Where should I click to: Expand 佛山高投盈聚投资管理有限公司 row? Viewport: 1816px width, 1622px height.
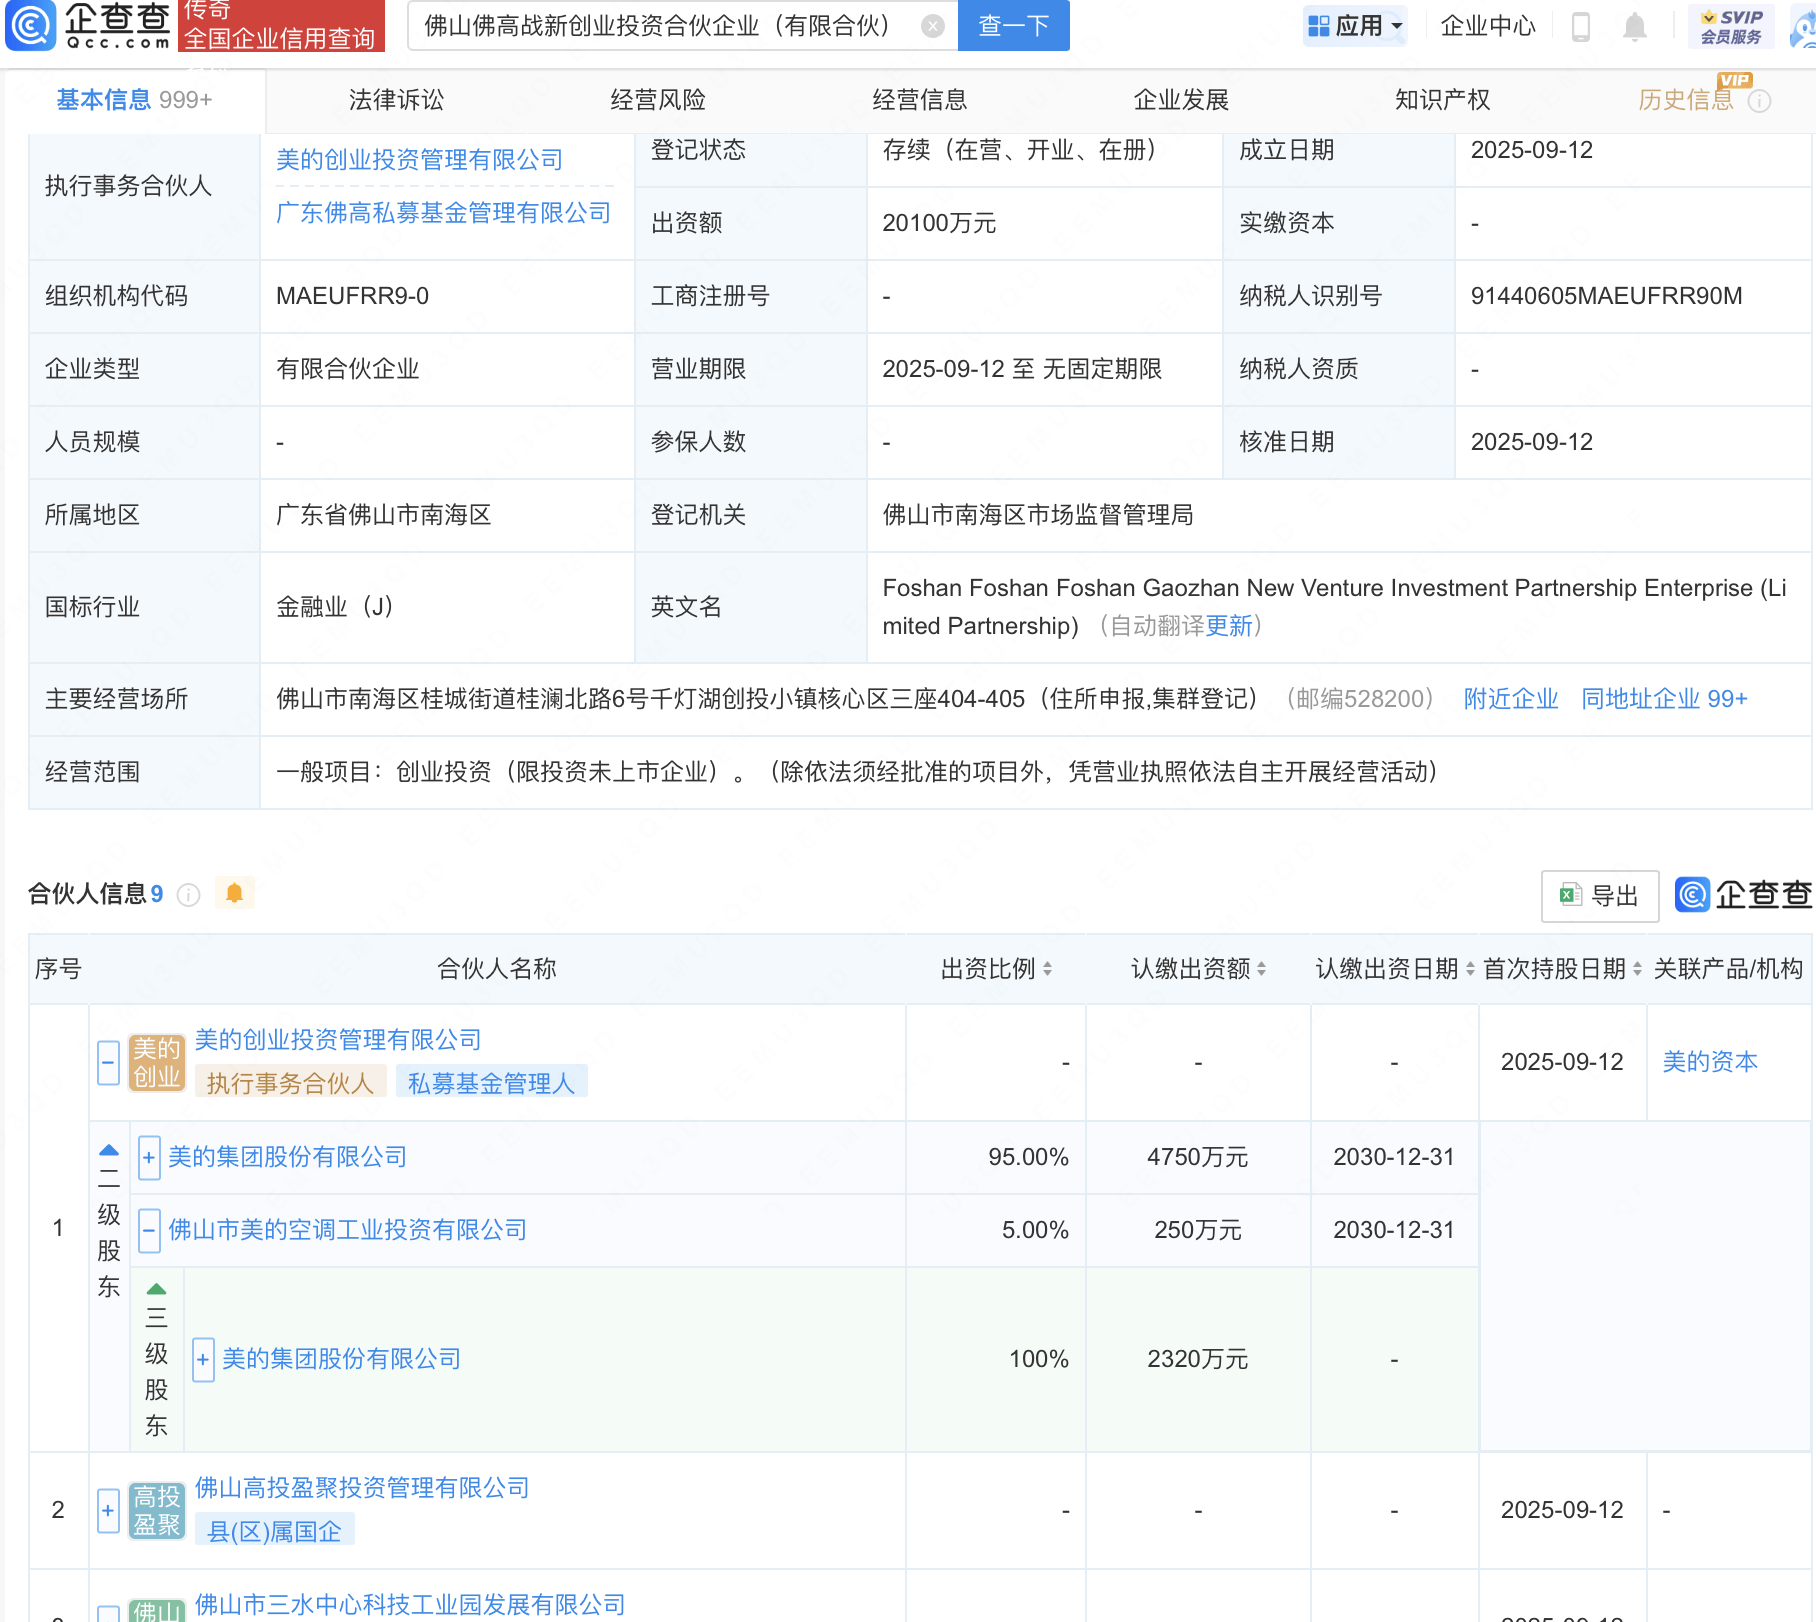(x=109, y=1510)
